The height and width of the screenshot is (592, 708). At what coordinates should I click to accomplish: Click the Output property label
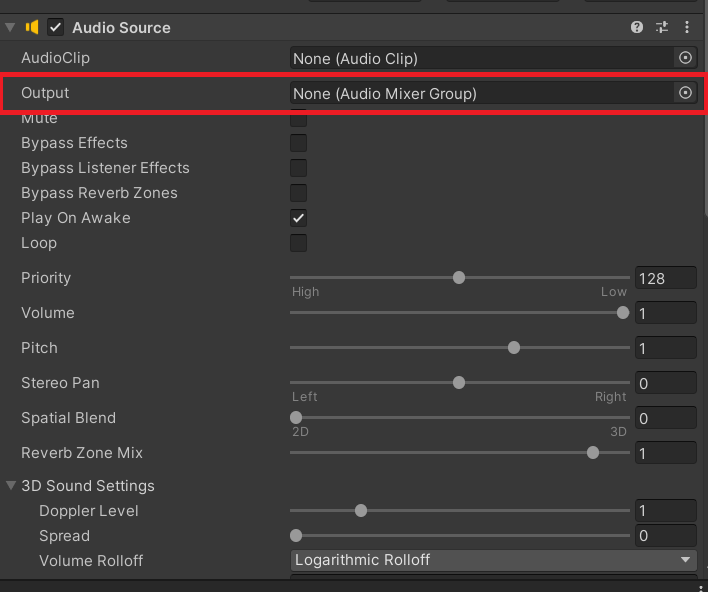45,93
